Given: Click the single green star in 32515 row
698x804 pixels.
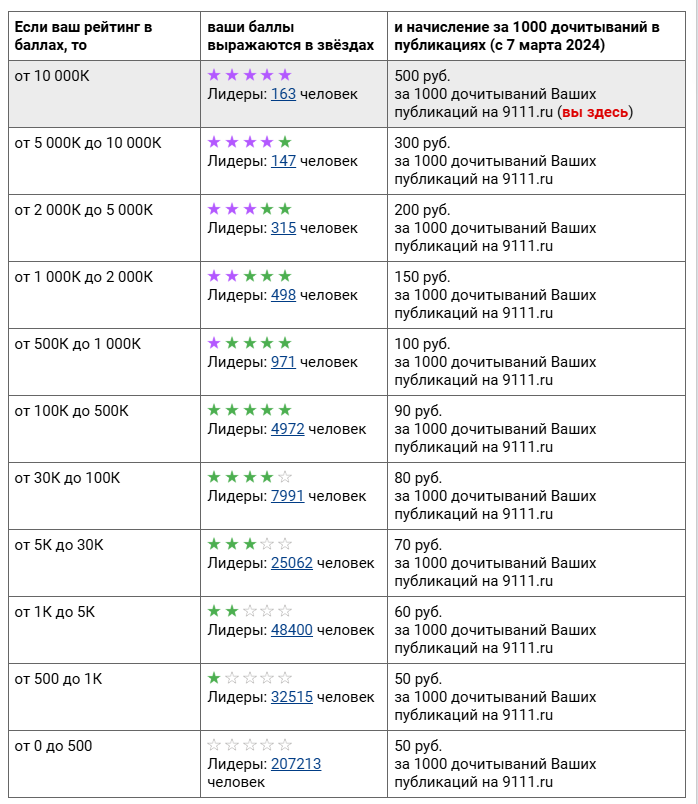Looking at the screenshot, I should [x=214, y=678].
